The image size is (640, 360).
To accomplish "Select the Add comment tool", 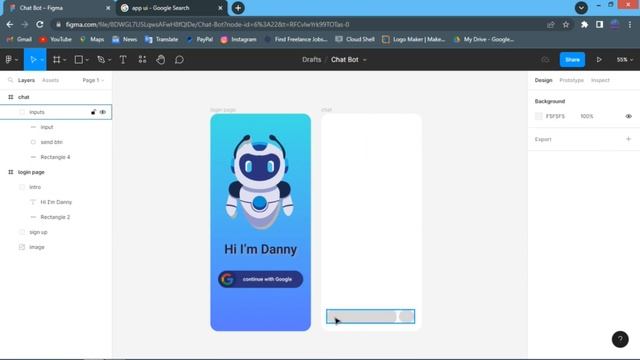I will pyautogui.click(x=179, y=60).
